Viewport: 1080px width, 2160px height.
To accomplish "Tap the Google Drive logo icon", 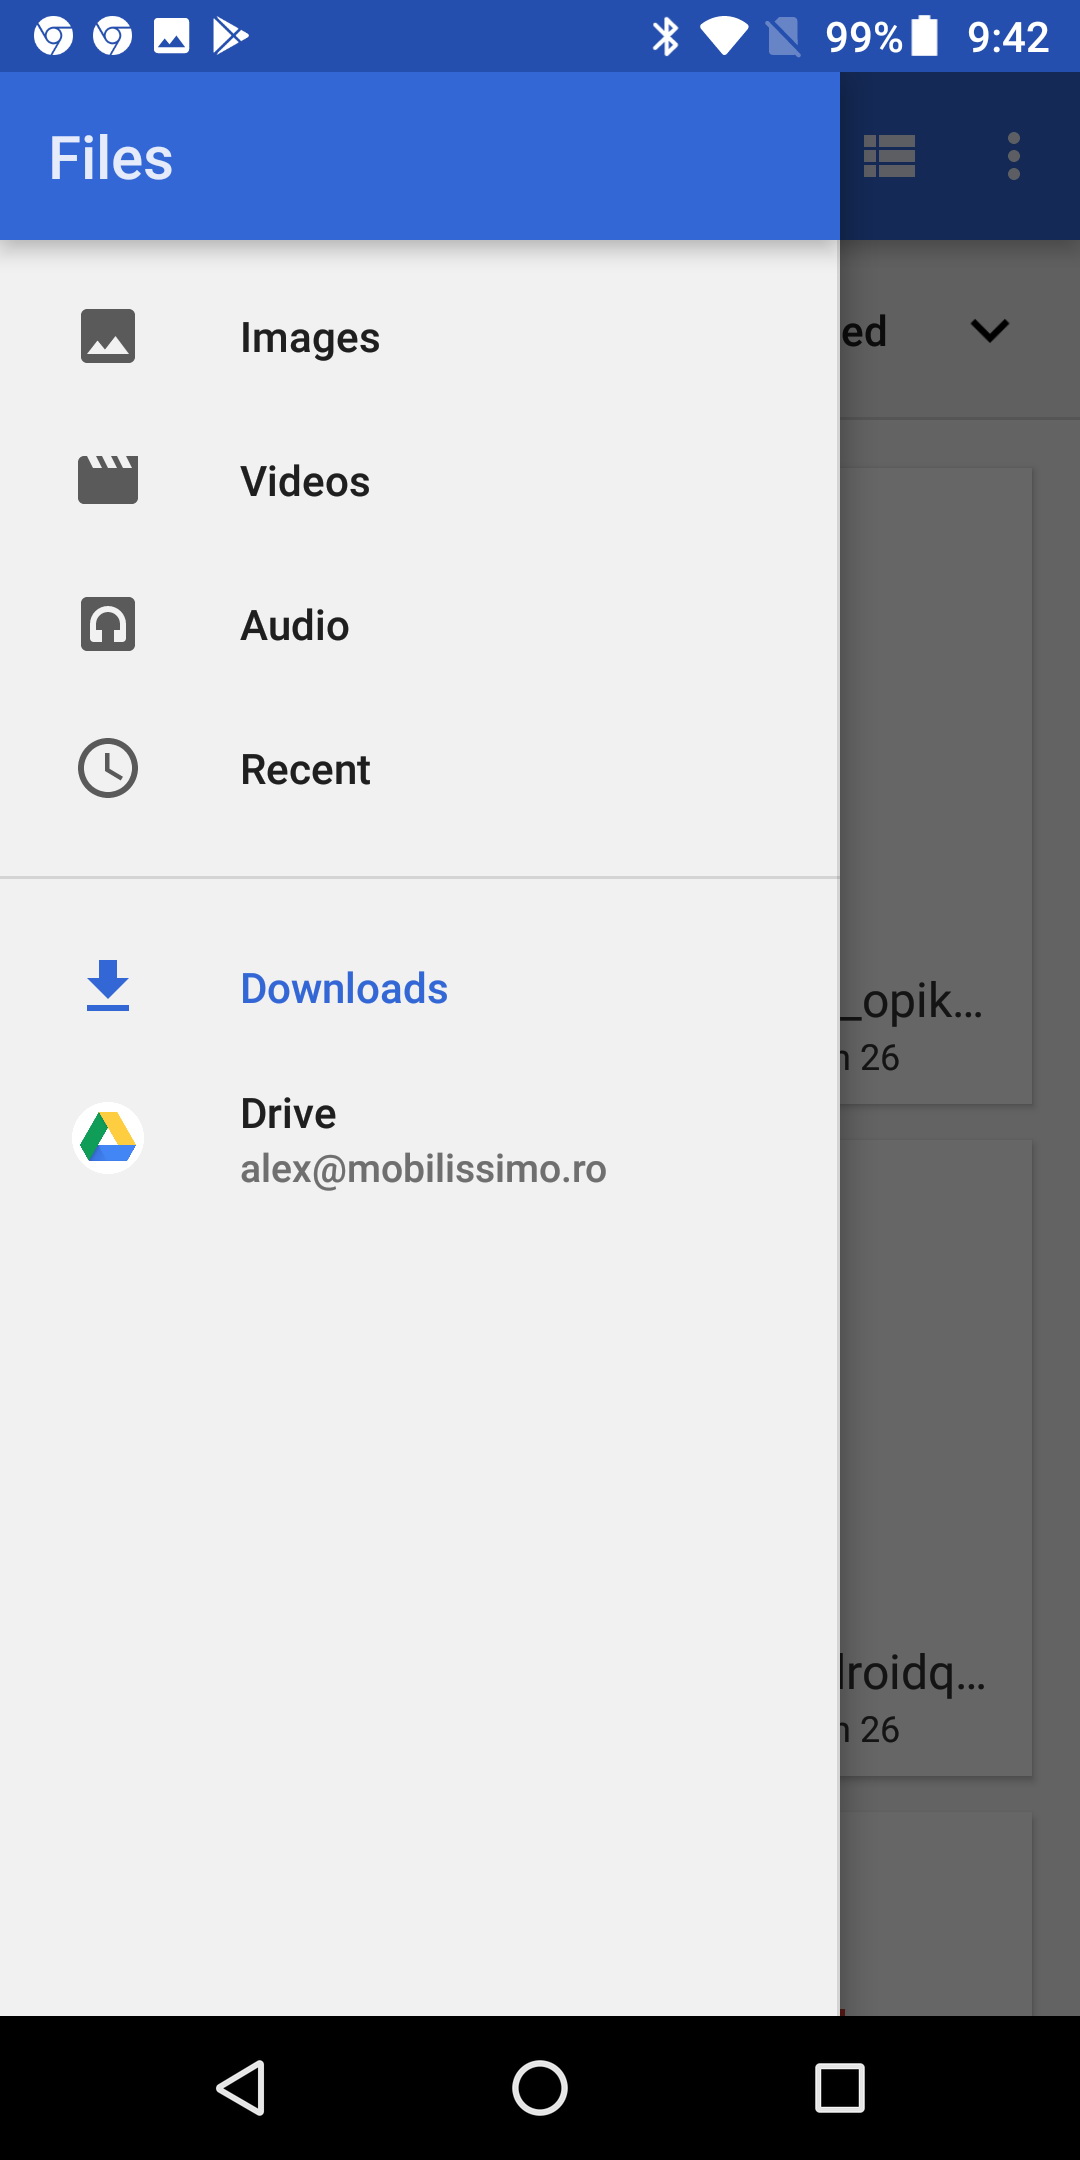I will (x=108, y=1138).
